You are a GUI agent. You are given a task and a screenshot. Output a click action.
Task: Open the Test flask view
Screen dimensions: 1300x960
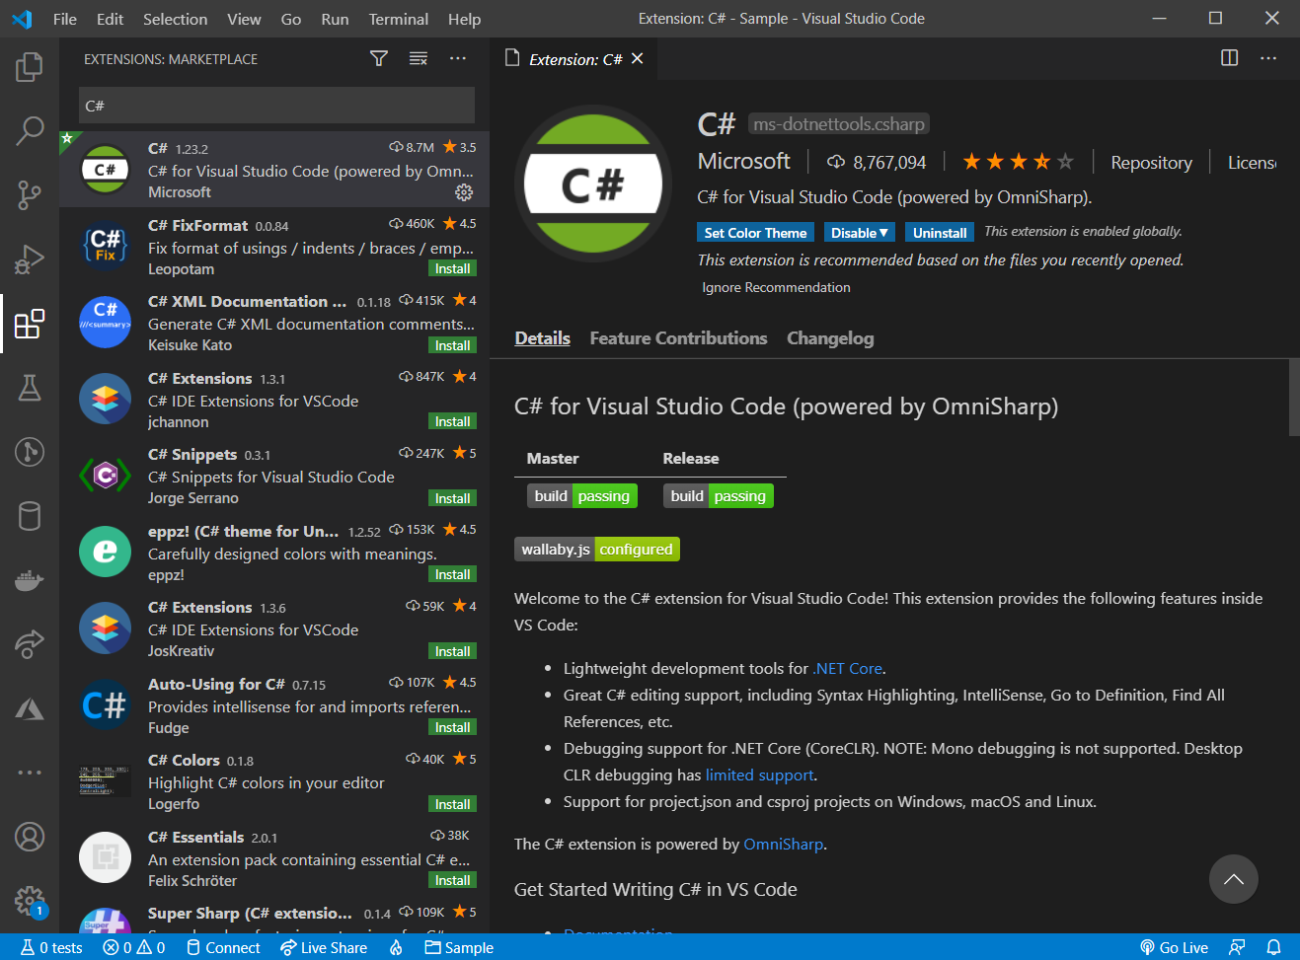tap(29, 388)
